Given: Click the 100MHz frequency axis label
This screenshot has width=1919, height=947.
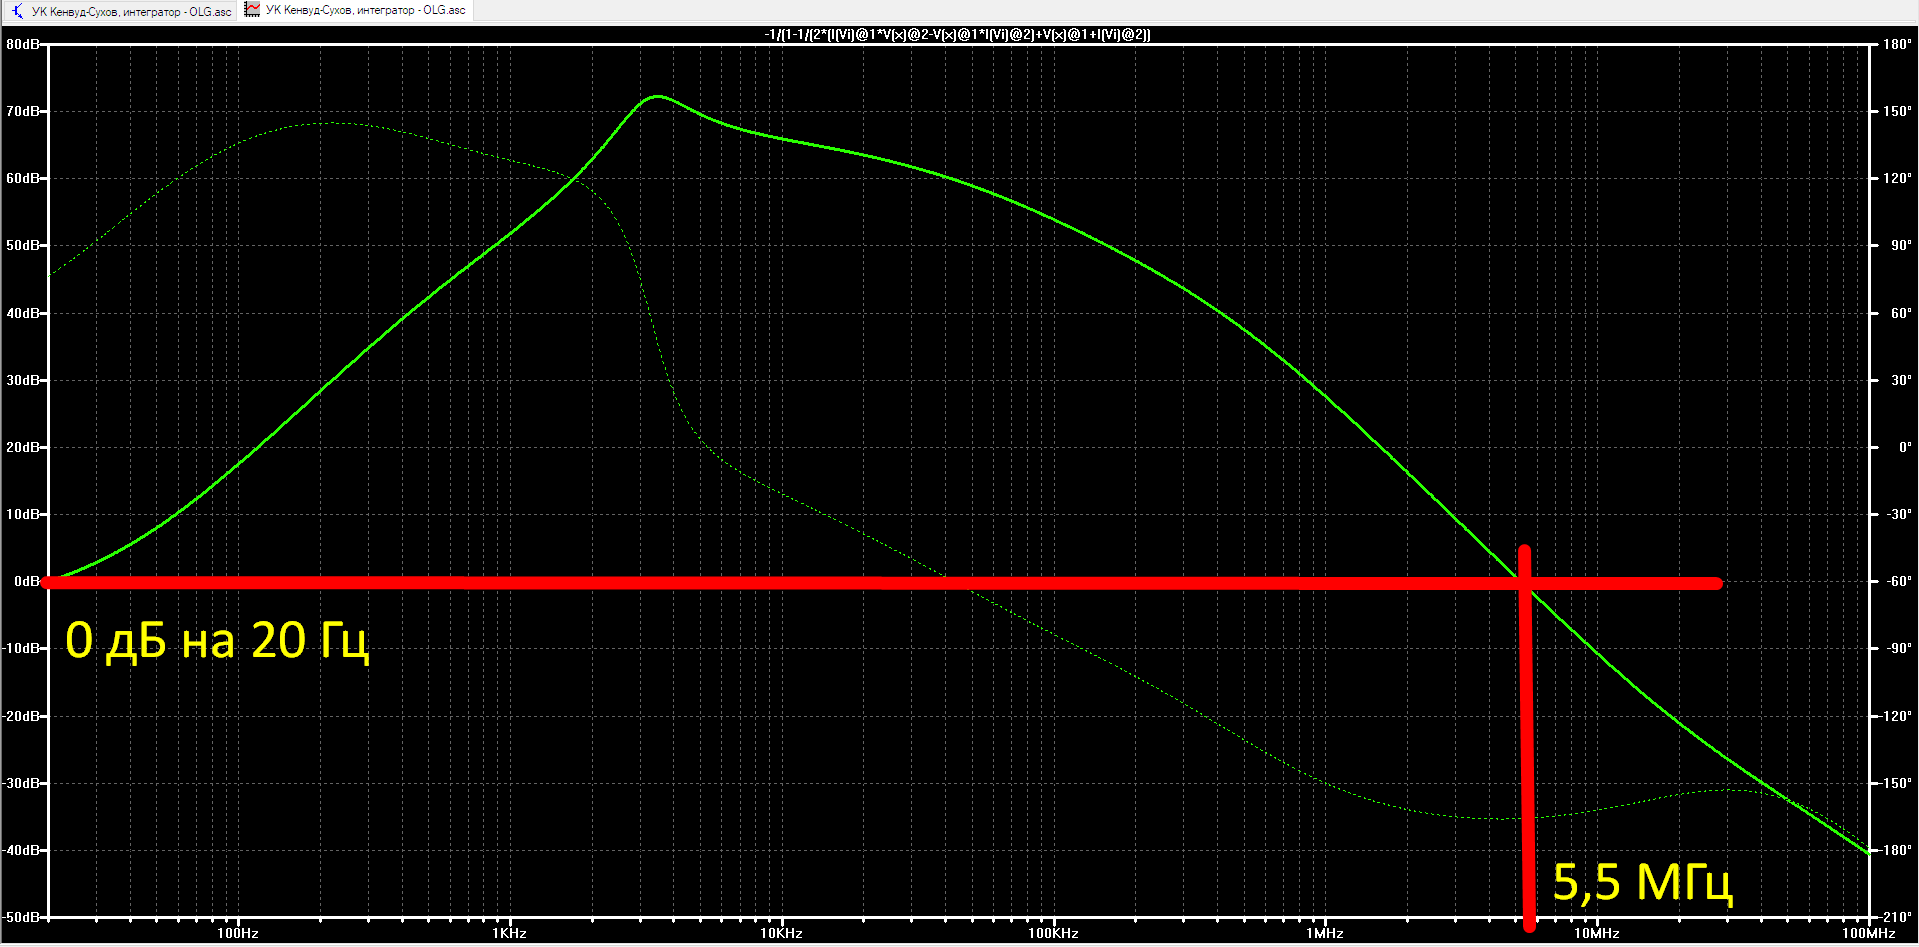Looking at the screenshot, I should [x=1869, y=933].
